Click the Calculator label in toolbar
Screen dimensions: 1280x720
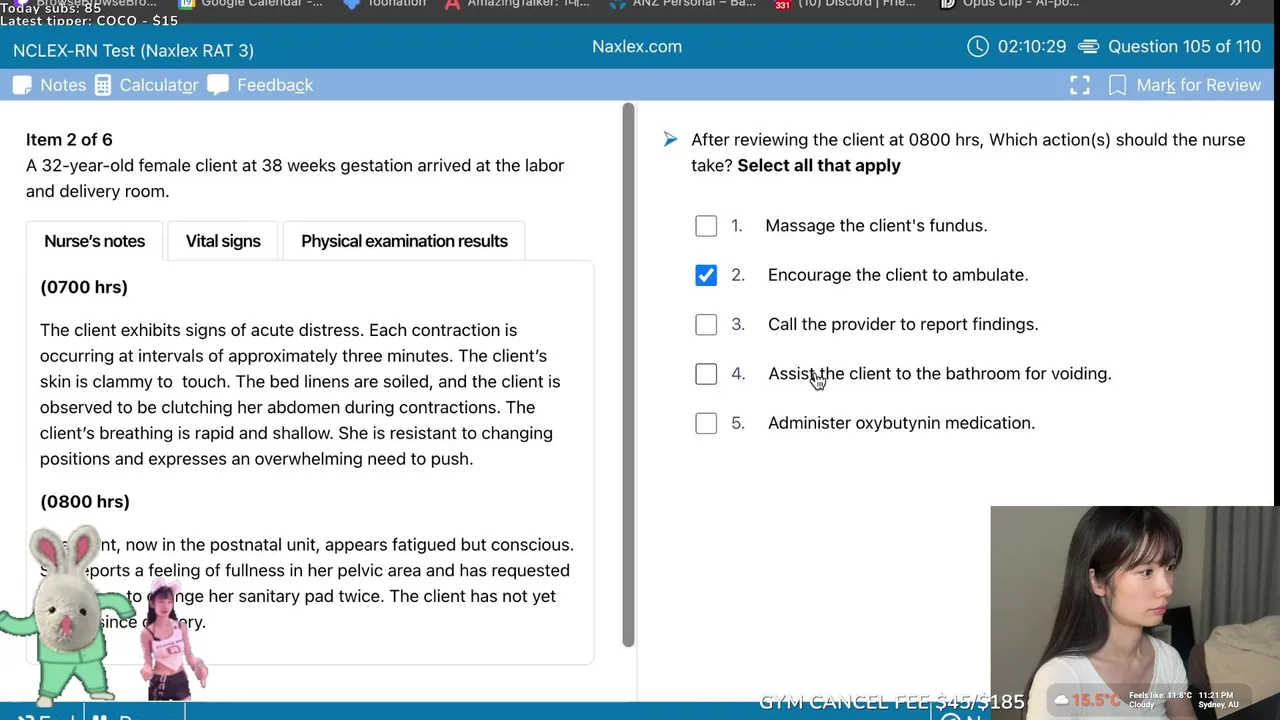[x=158, y=85]
